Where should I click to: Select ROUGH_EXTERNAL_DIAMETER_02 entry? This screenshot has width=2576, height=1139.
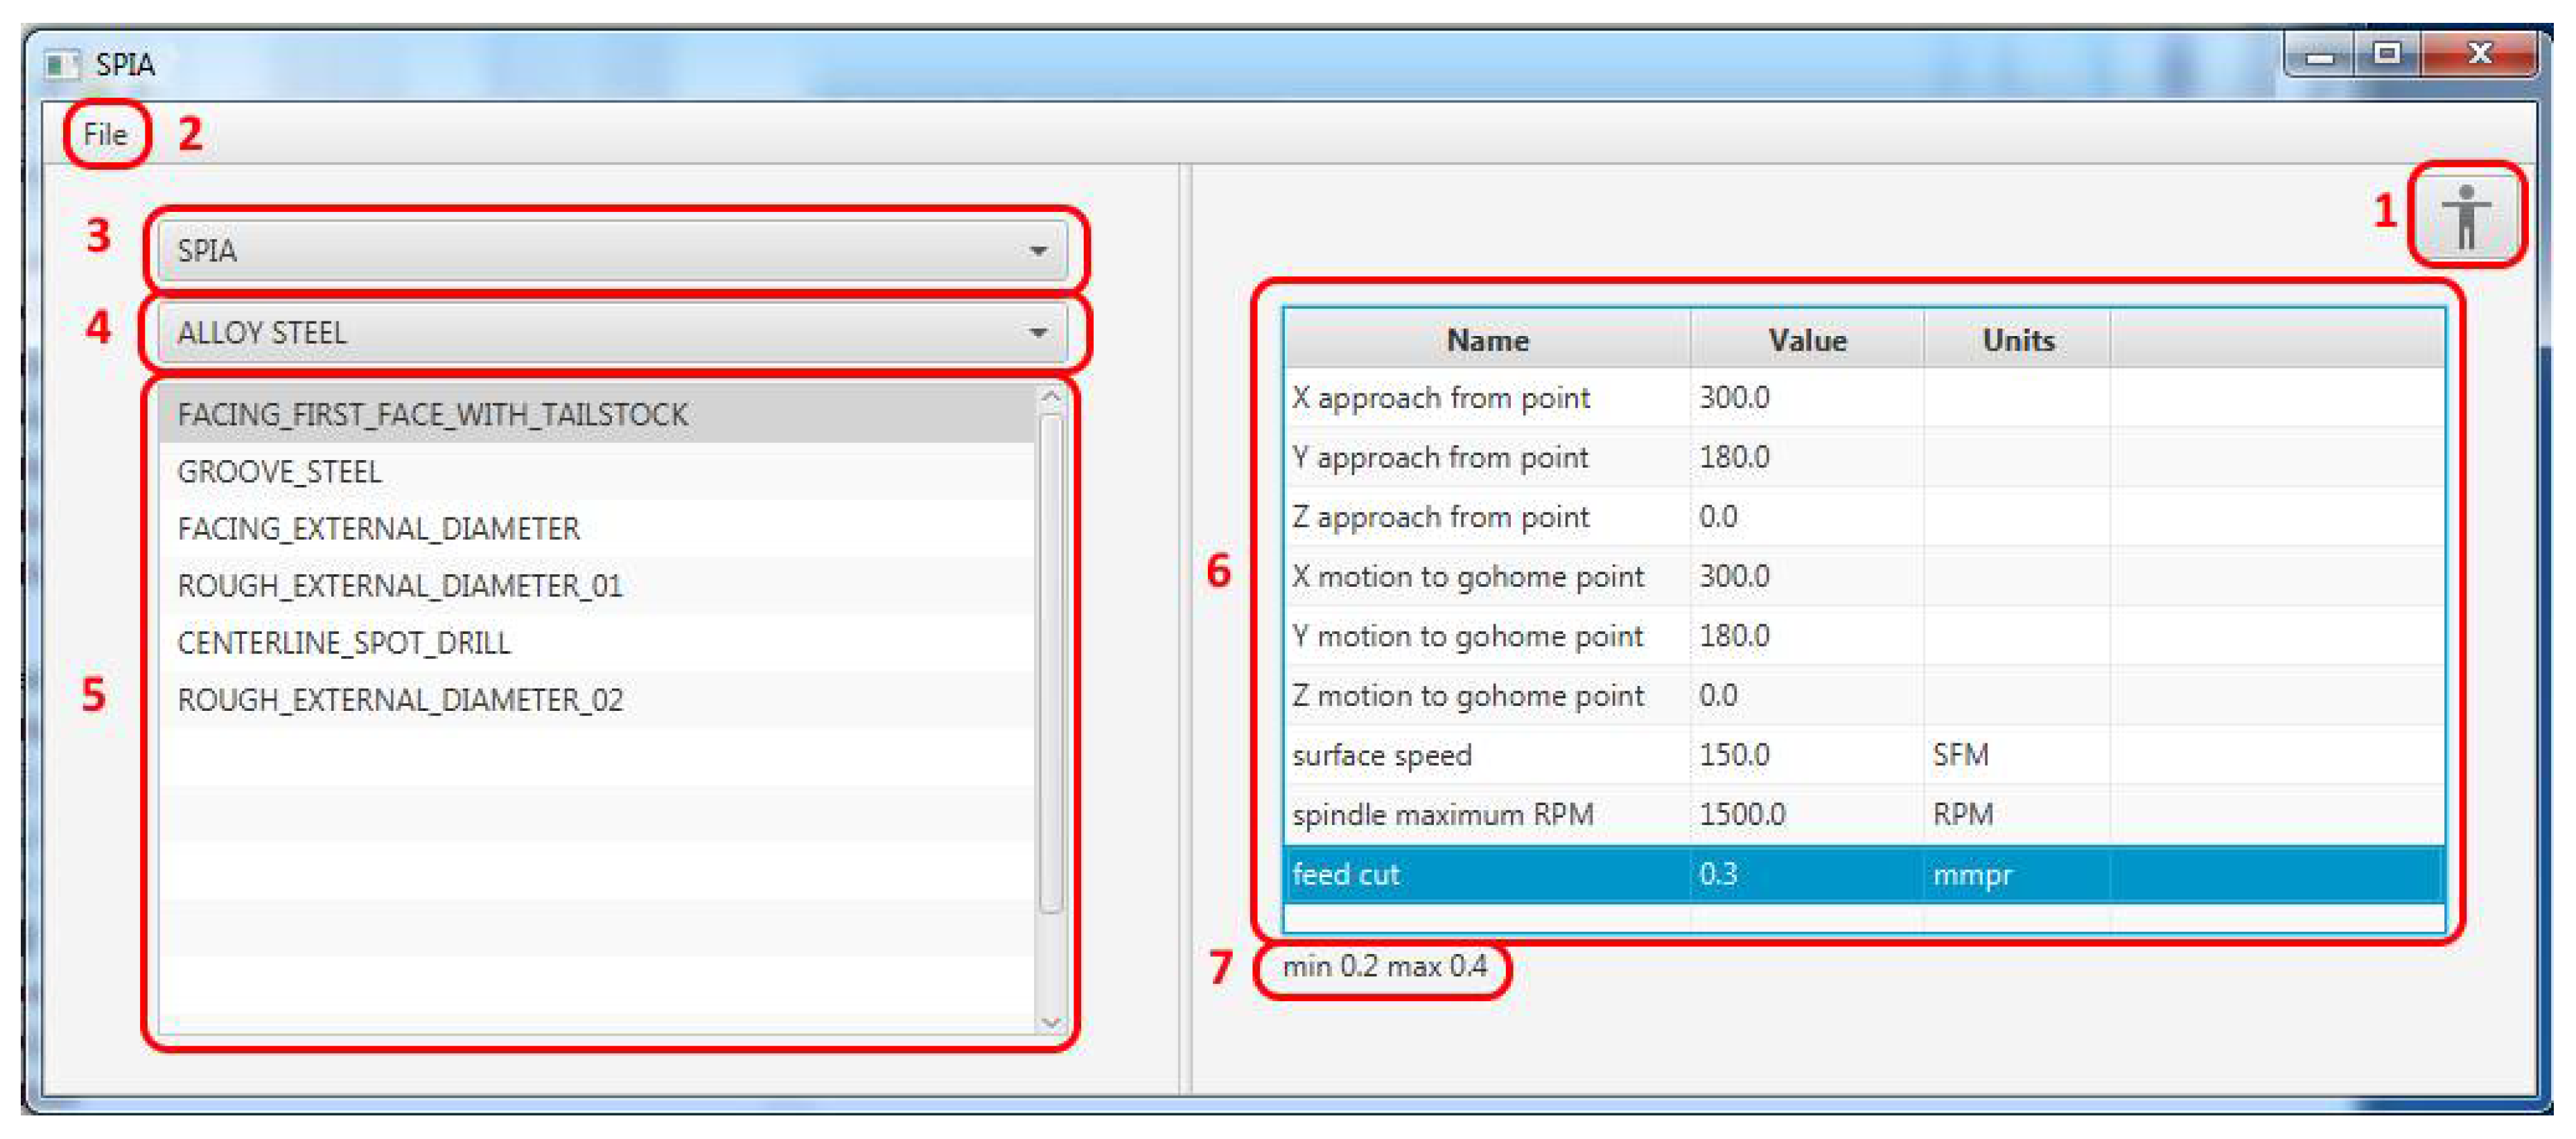[400, 699]
